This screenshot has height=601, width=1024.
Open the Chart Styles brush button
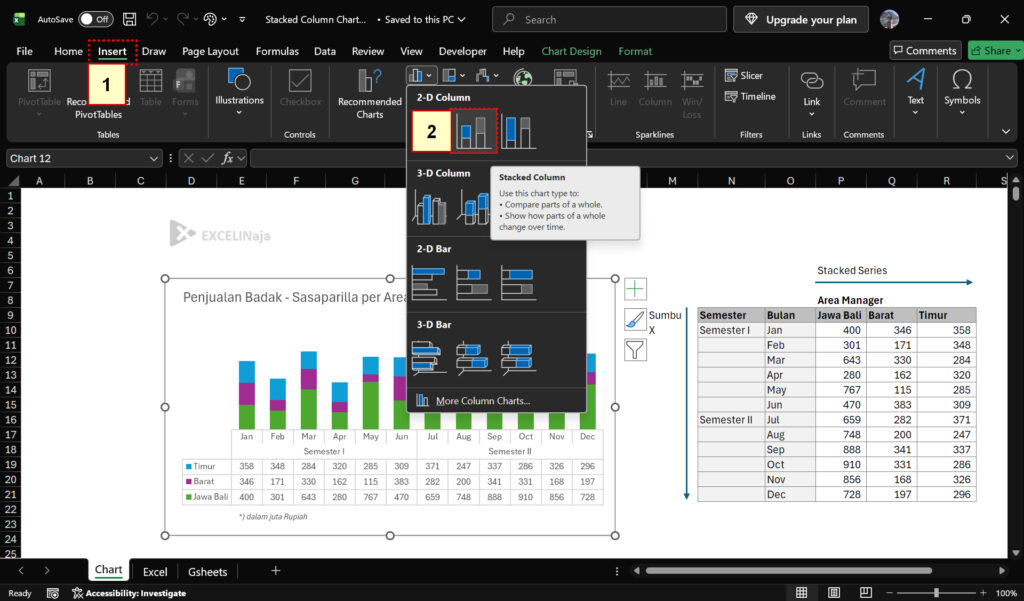pos(635,319)
